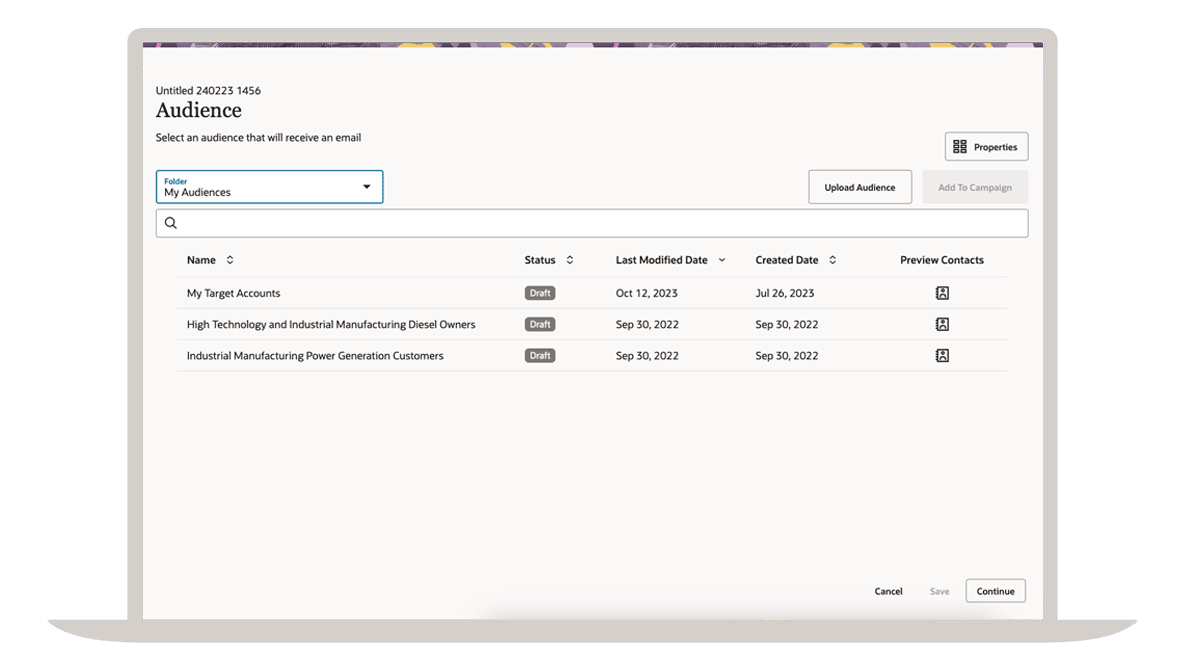
Task: Sort by Name column arrows
Action: tap(230, 260)
